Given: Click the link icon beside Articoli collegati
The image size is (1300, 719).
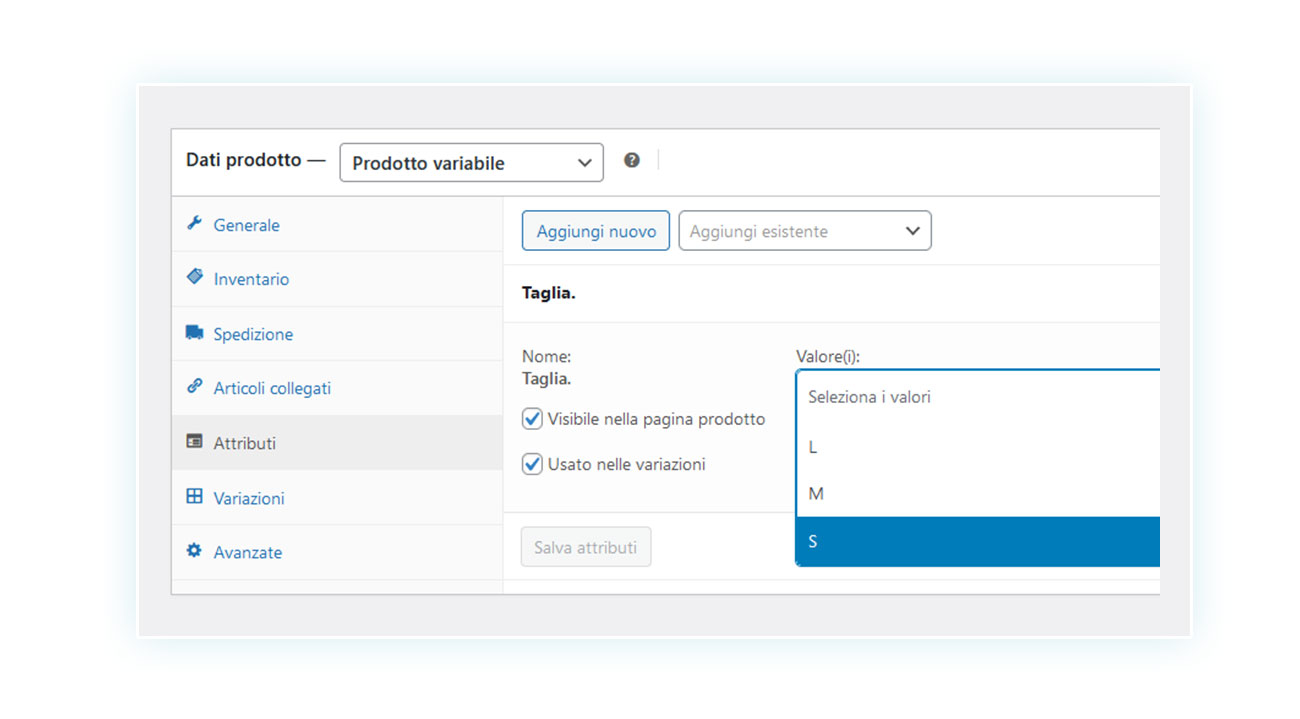Looking at the screenshot, I should coord(194,387).
